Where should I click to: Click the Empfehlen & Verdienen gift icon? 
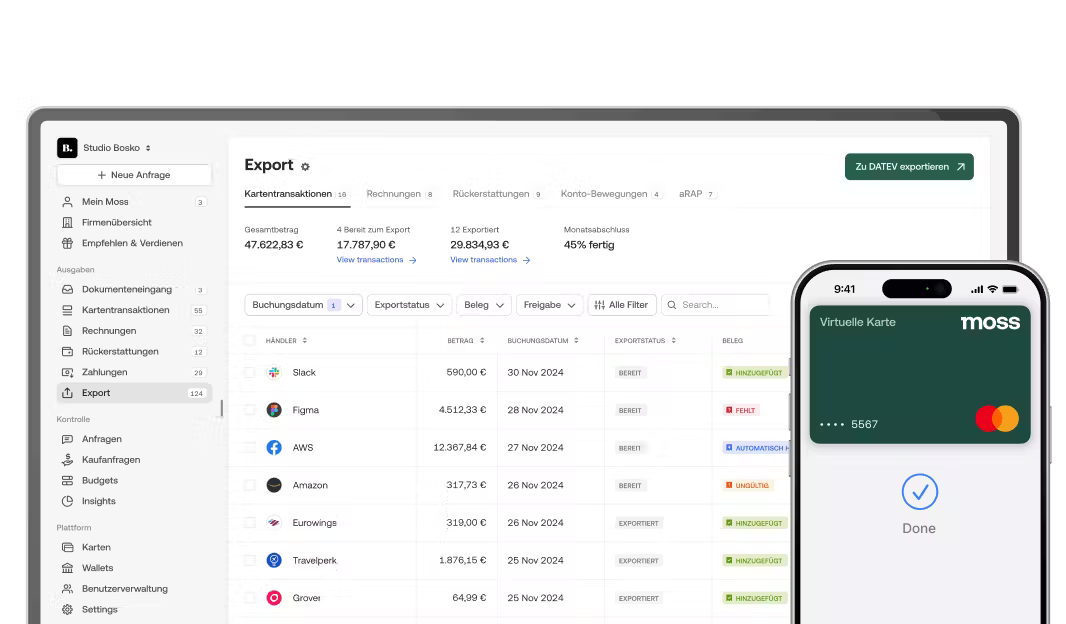pyautogui.click(x=67, y=243)
